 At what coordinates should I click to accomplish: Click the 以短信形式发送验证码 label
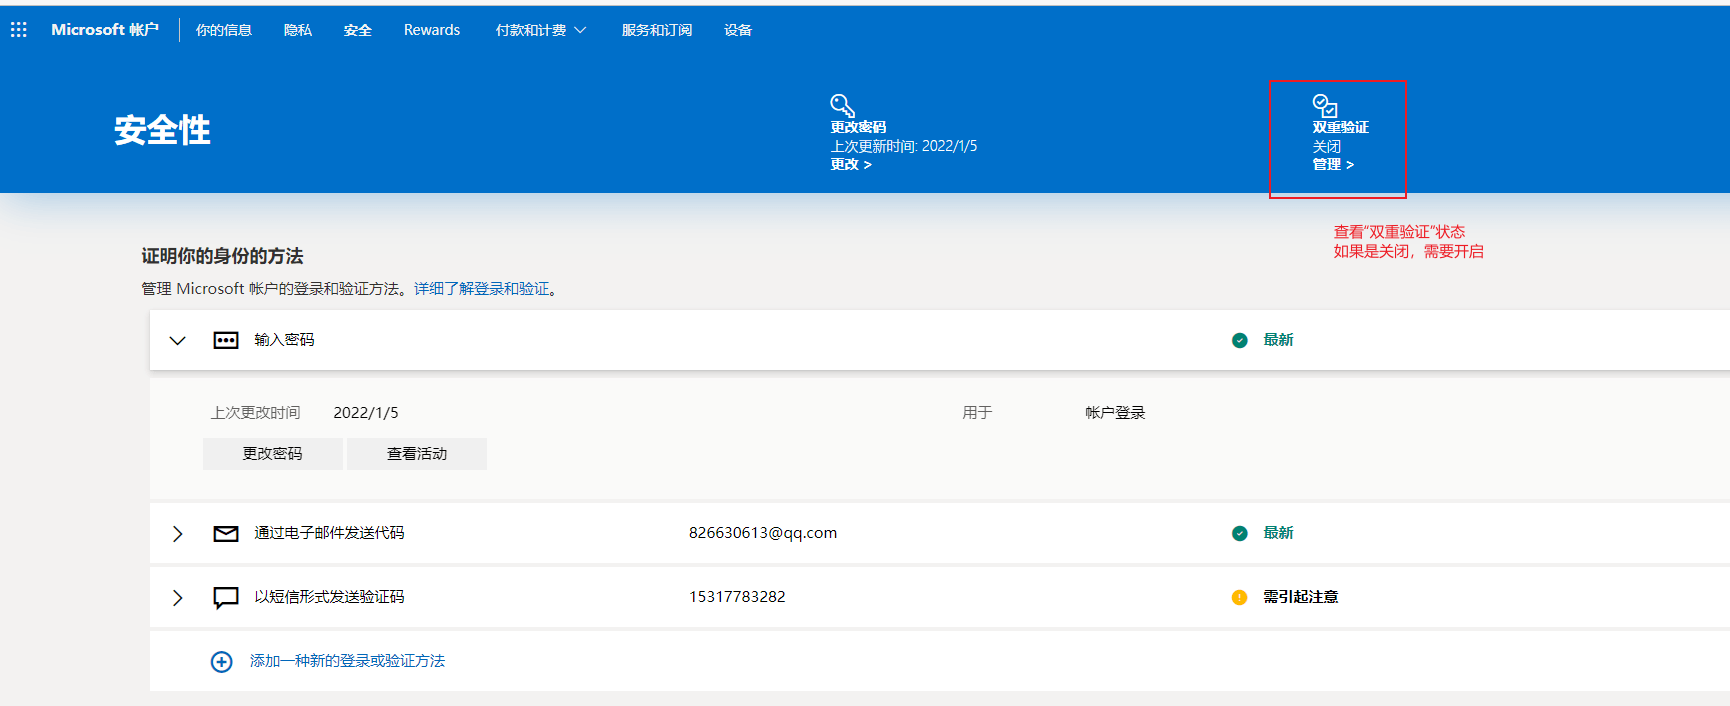click(x=329, y=597)
